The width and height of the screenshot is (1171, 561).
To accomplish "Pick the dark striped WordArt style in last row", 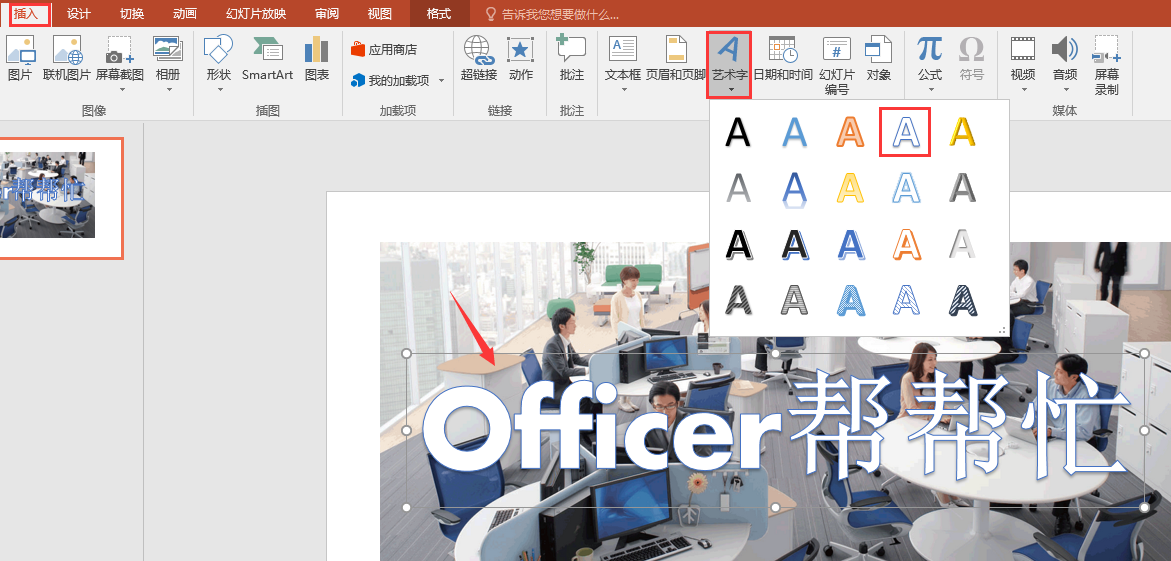I will point(962,300).
